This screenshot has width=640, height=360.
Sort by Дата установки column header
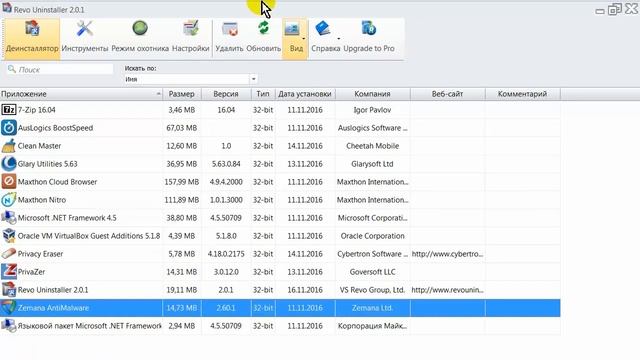[305, 94]
